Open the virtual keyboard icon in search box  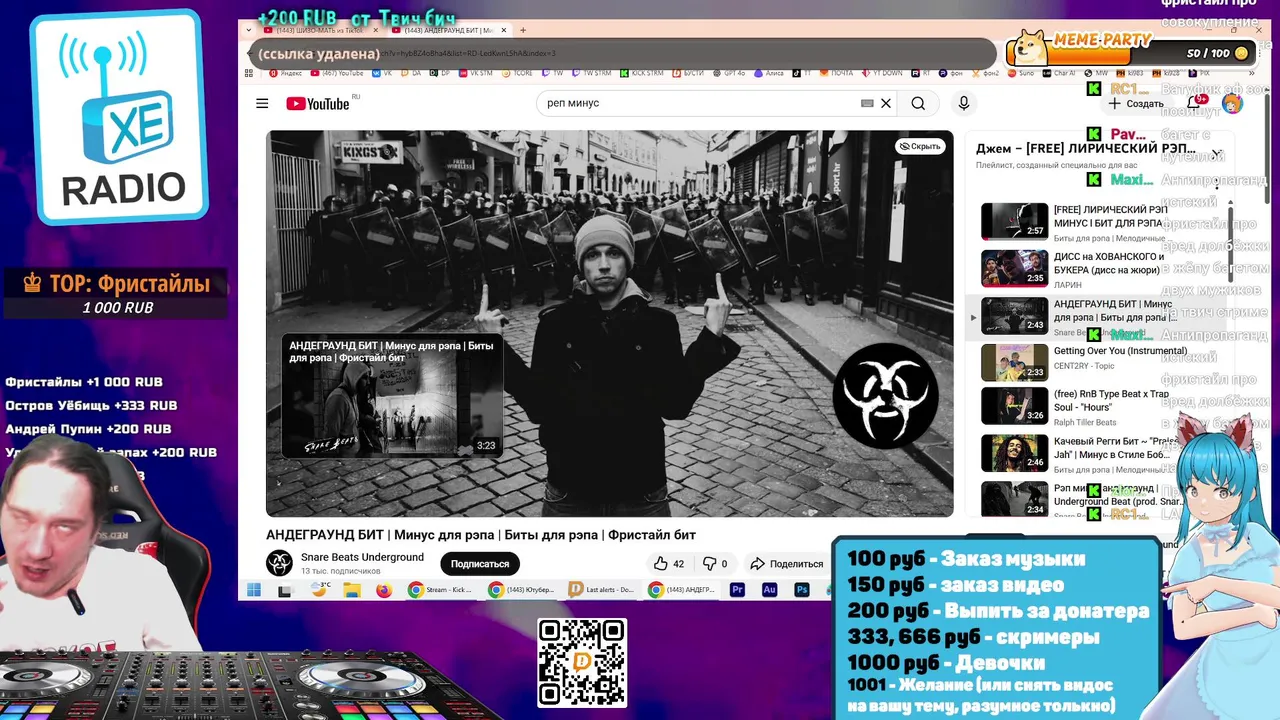click(867, 103)
